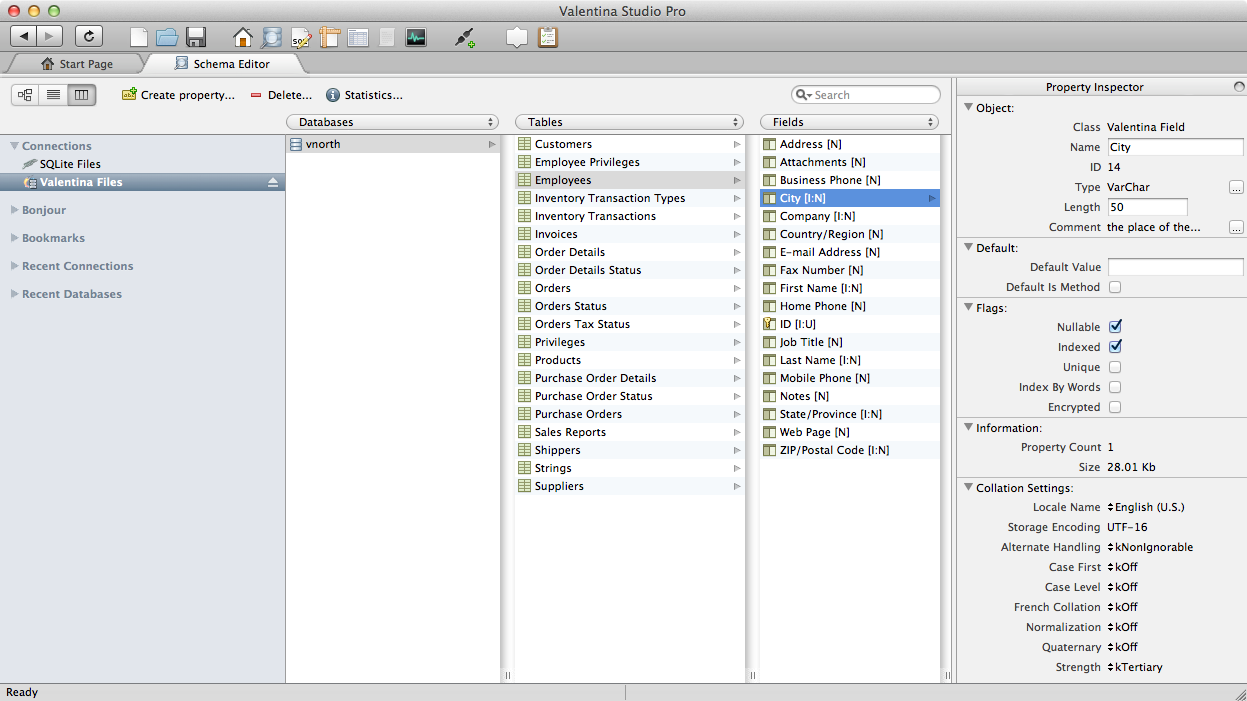Open the home Start Page icon
The height and width of the screenshot is (701, 1247).
pos(243,38)
